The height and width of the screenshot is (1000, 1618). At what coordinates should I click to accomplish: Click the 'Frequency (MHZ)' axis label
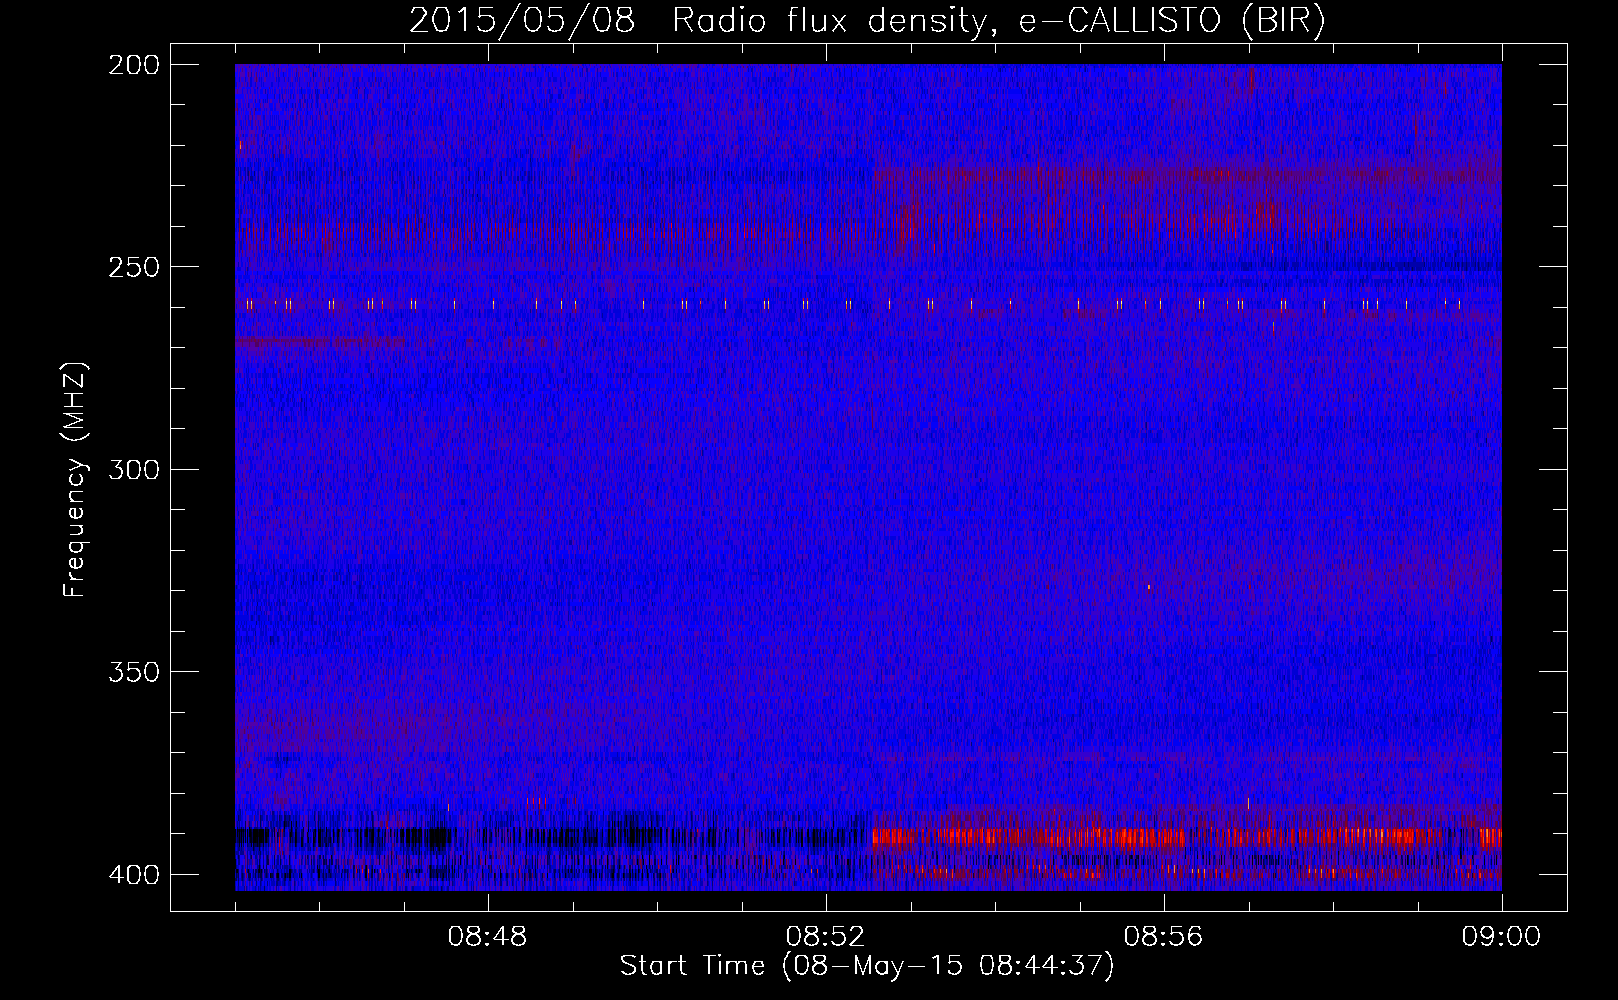[75, 480]
